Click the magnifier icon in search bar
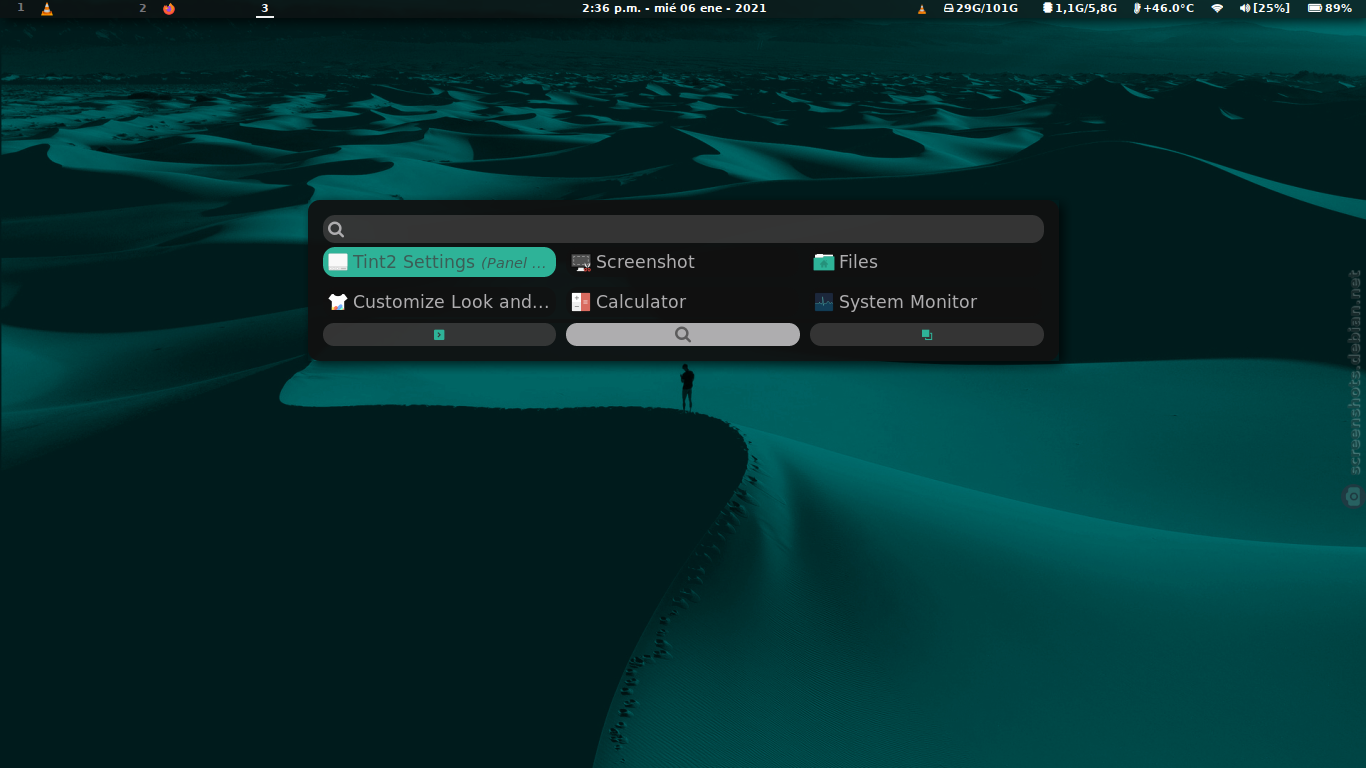This screenshot has height=768, width=1366. click(336, 229)
